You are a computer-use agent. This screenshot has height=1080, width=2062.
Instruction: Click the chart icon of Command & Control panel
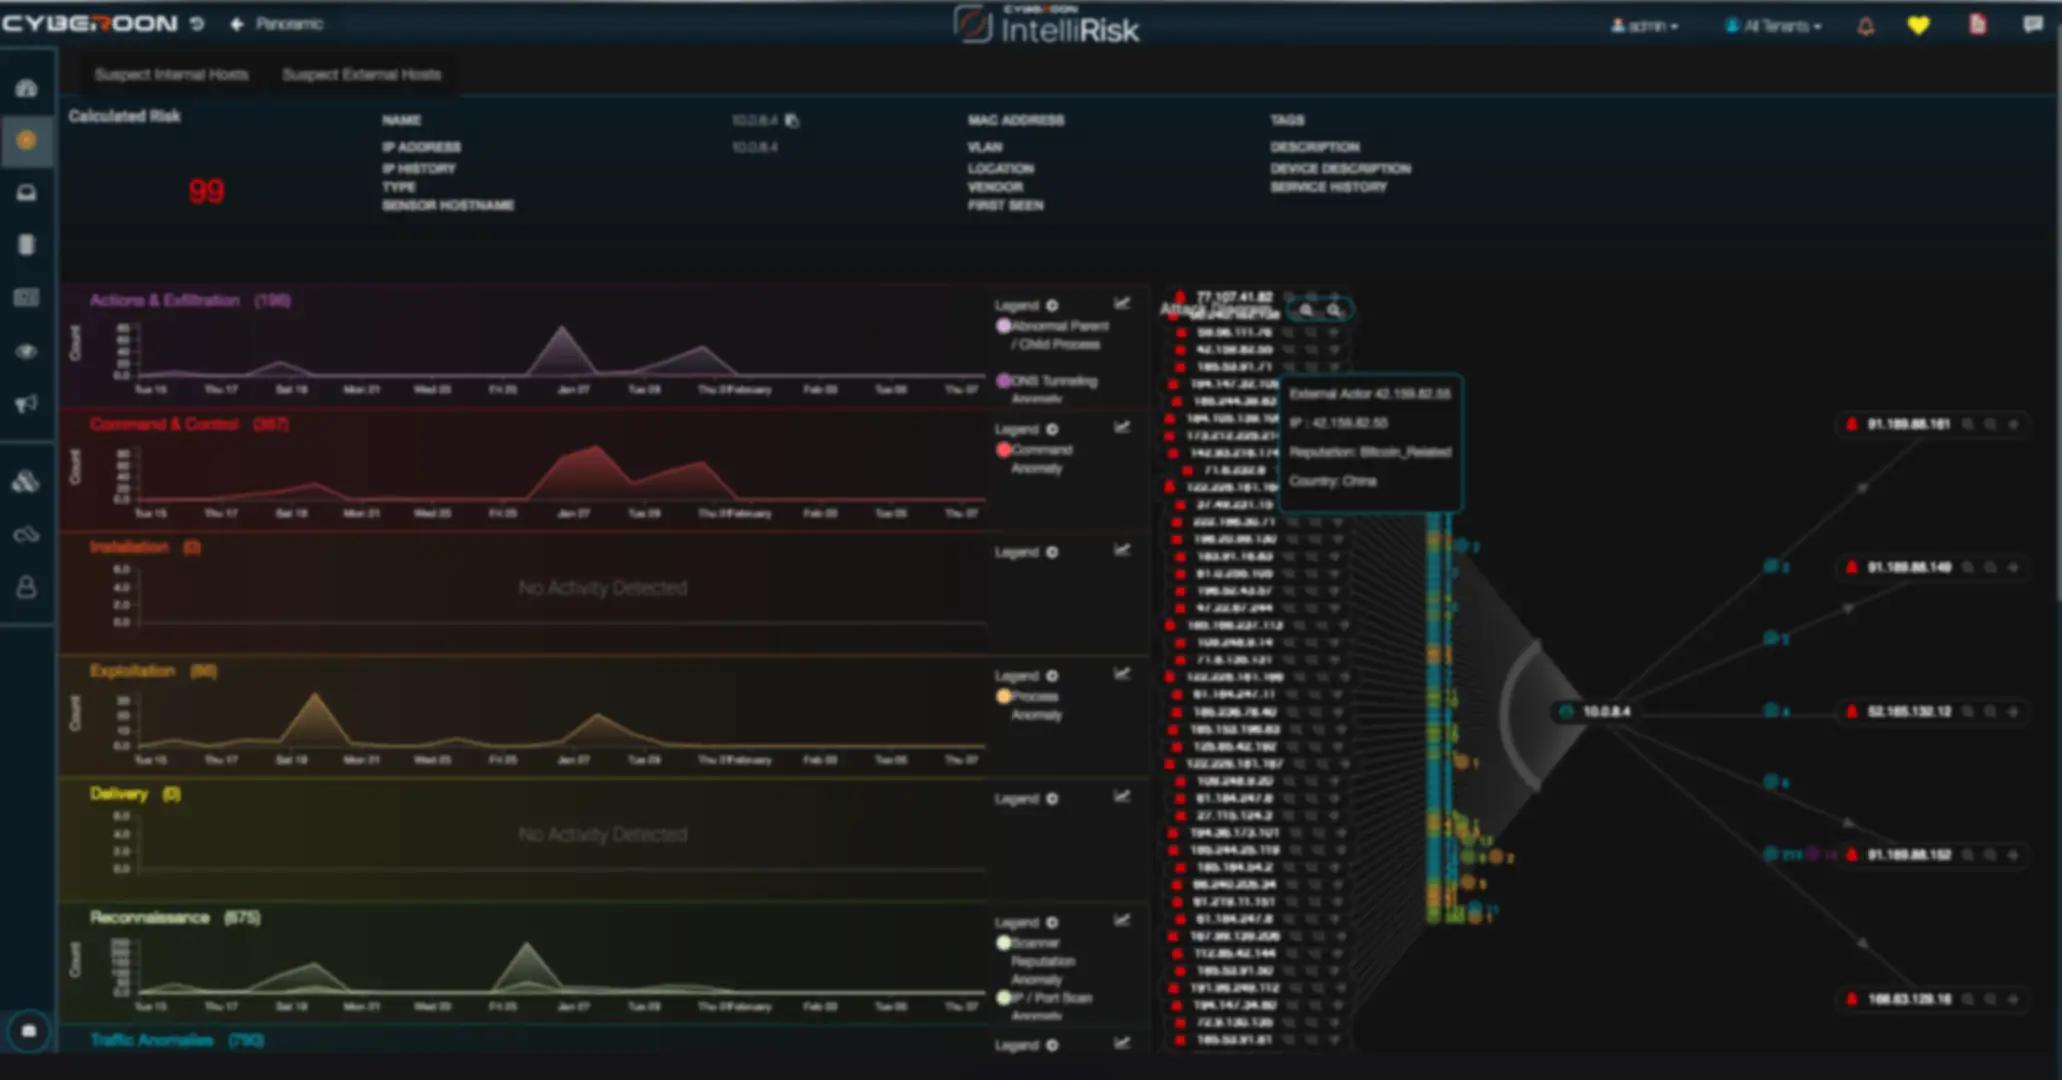[1122, 427]
